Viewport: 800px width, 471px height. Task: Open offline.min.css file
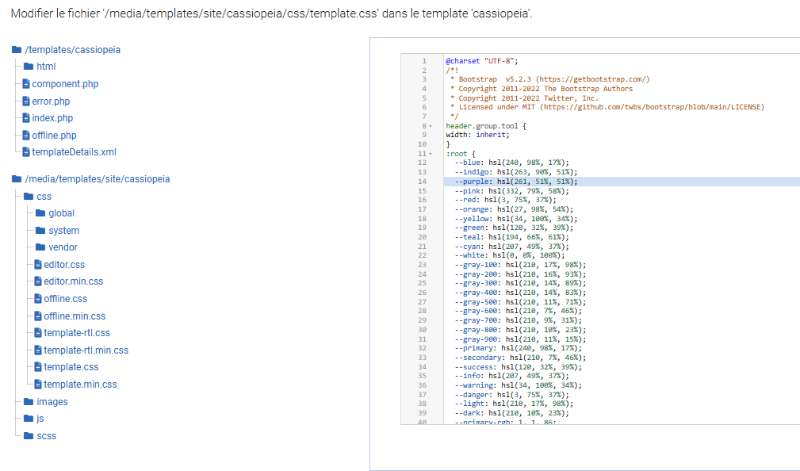(x=74, y=316)
